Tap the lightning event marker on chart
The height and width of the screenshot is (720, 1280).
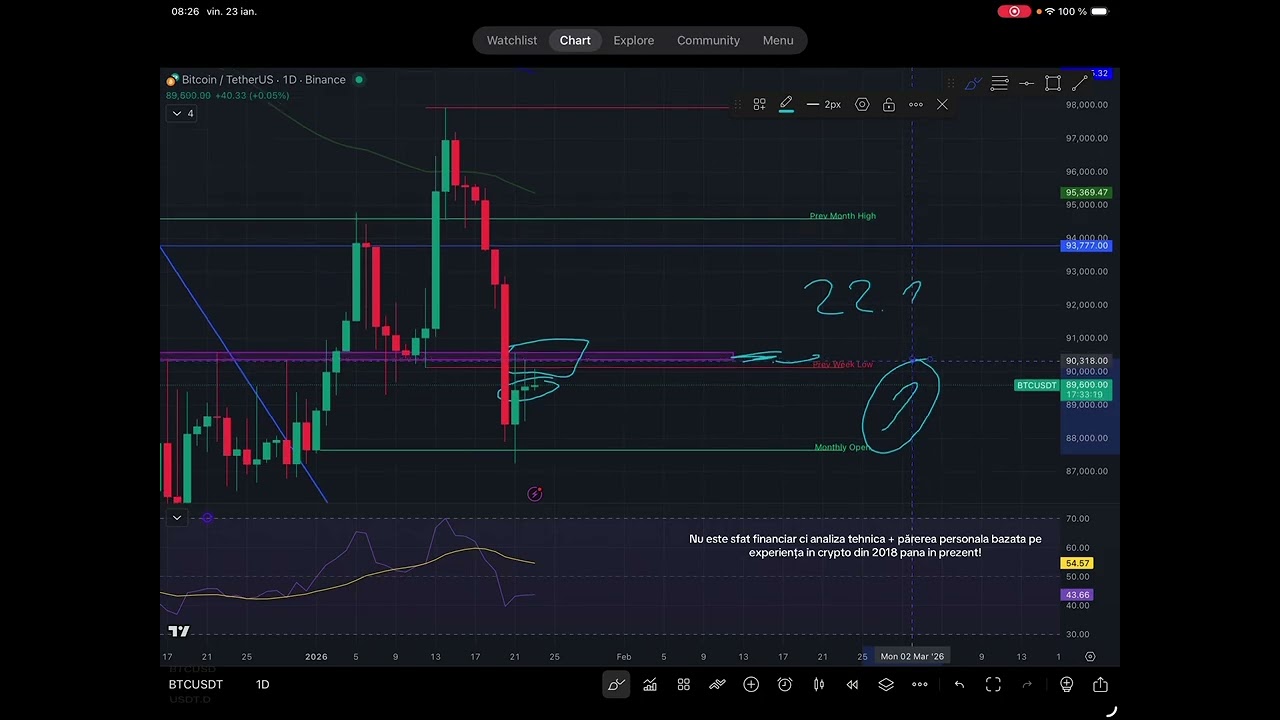click(535, 494)
